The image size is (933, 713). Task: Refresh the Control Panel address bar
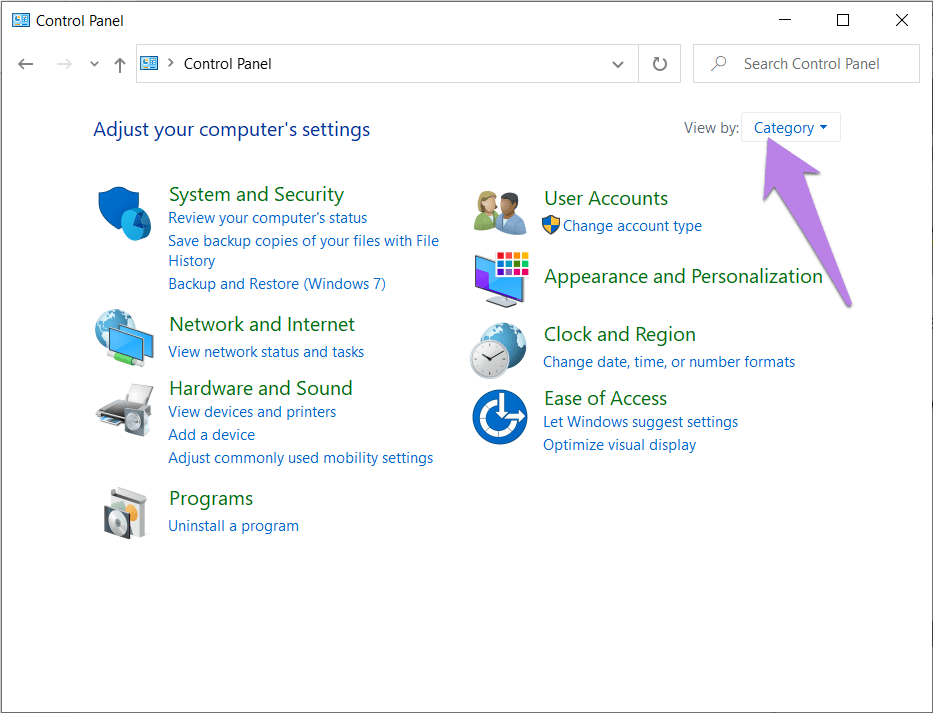659,64
